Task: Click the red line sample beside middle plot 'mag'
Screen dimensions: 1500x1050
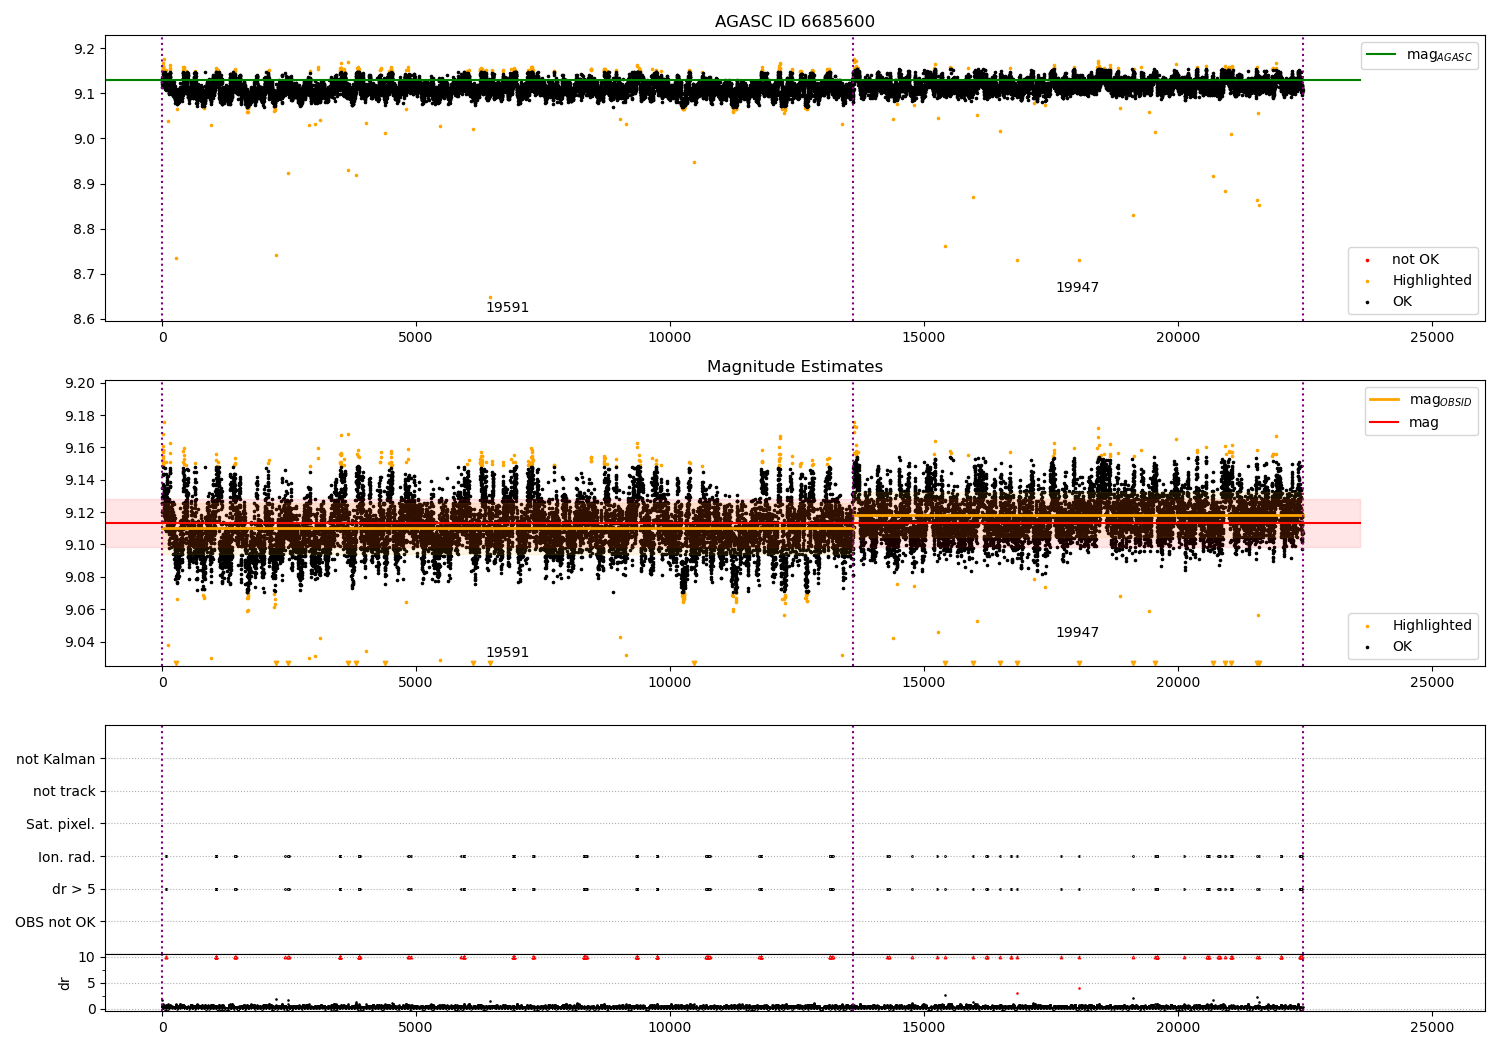Action: (1385, 423)
